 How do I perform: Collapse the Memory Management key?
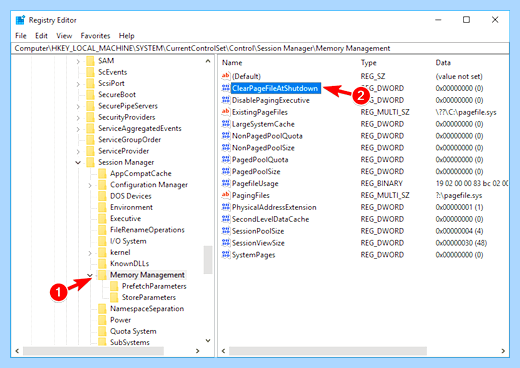(x=90, y=275)
